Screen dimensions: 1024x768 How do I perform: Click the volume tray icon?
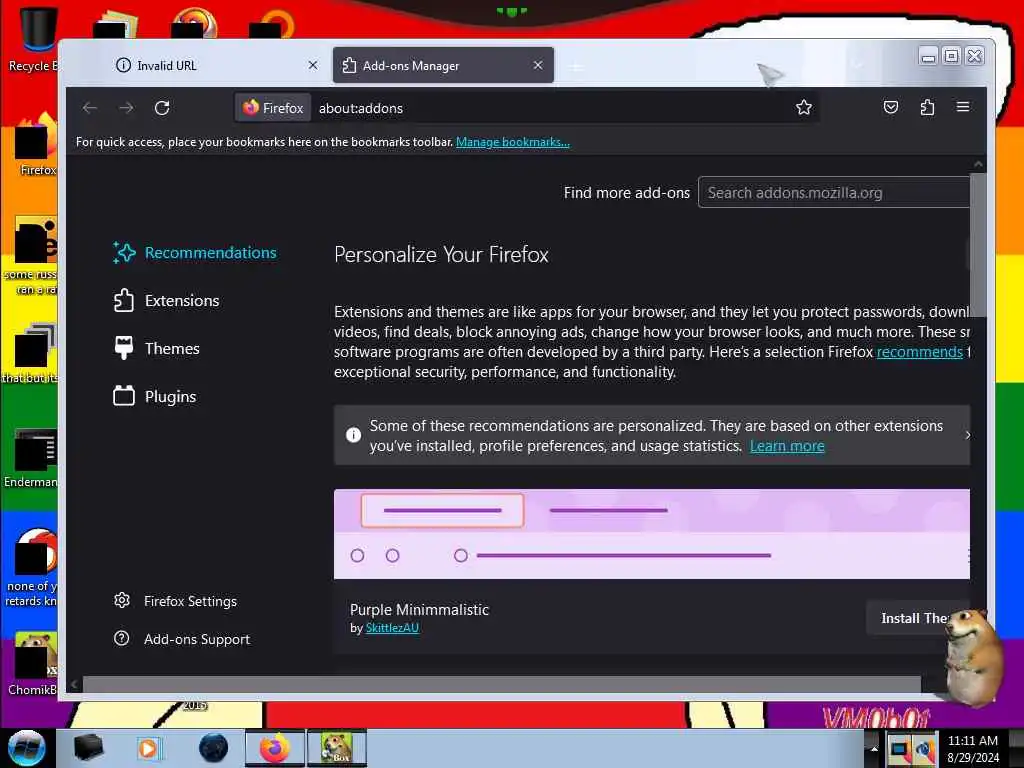(x=924, y=749)
